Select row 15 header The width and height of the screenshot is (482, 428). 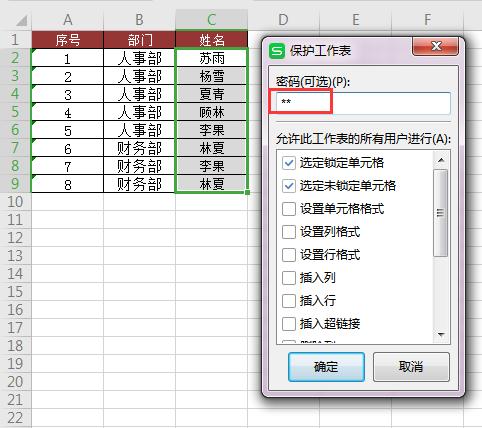coord(15,292)
